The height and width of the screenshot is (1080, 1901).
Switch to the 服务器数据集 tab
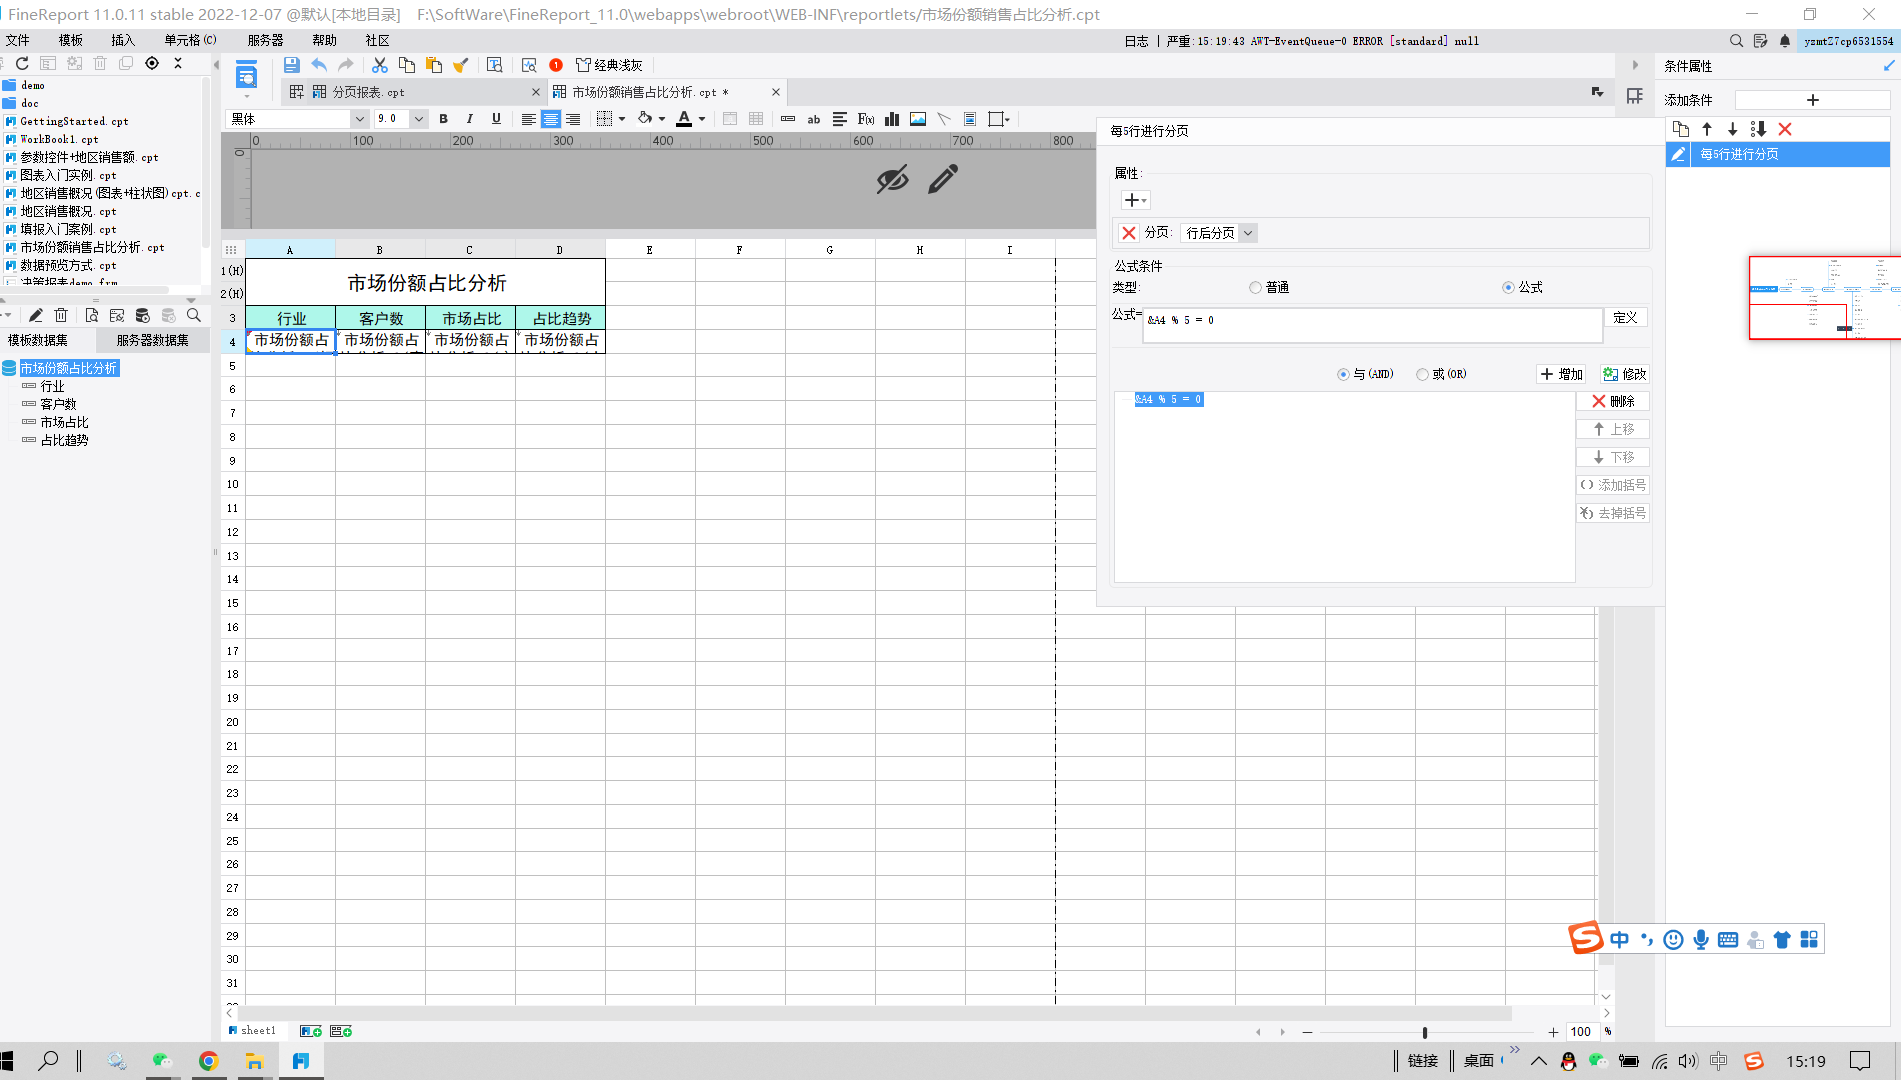pos(152,341)
